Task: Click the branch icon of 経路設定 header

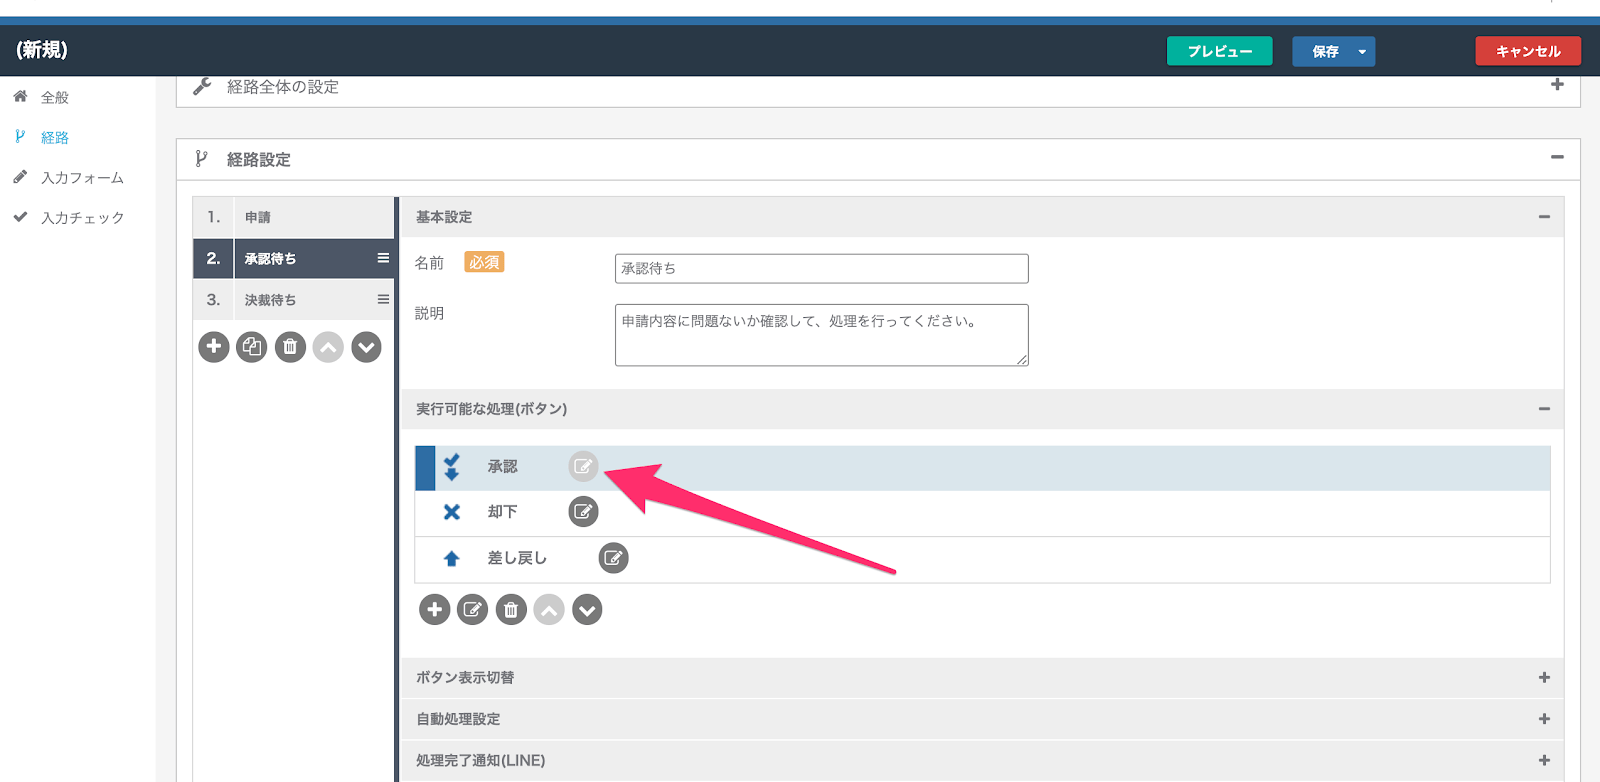Action: pyautogui.click(x=201, y=158)
